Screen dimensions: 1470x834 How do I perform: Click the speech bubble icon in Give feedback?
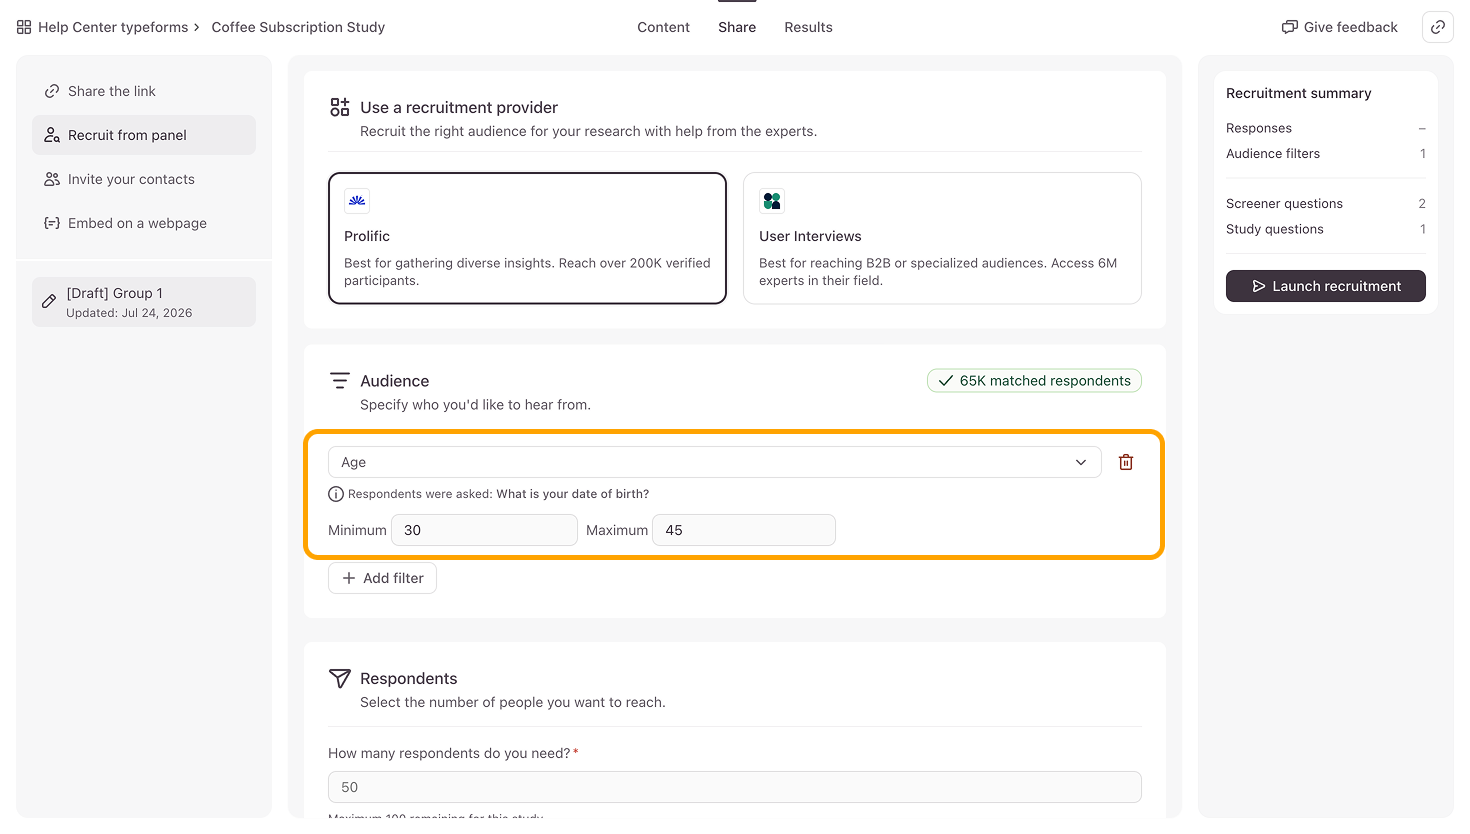[x=1290, y=27]
